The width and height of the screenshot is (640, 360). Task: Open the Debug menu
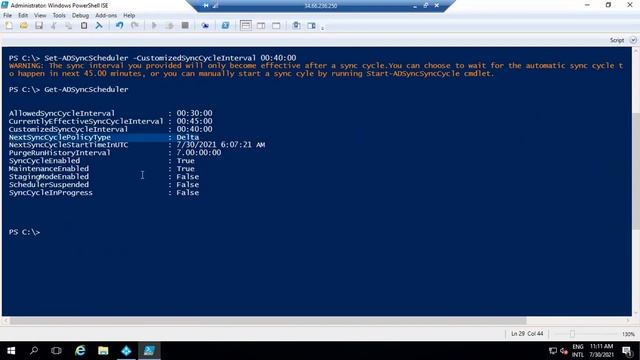click(80, 16)
